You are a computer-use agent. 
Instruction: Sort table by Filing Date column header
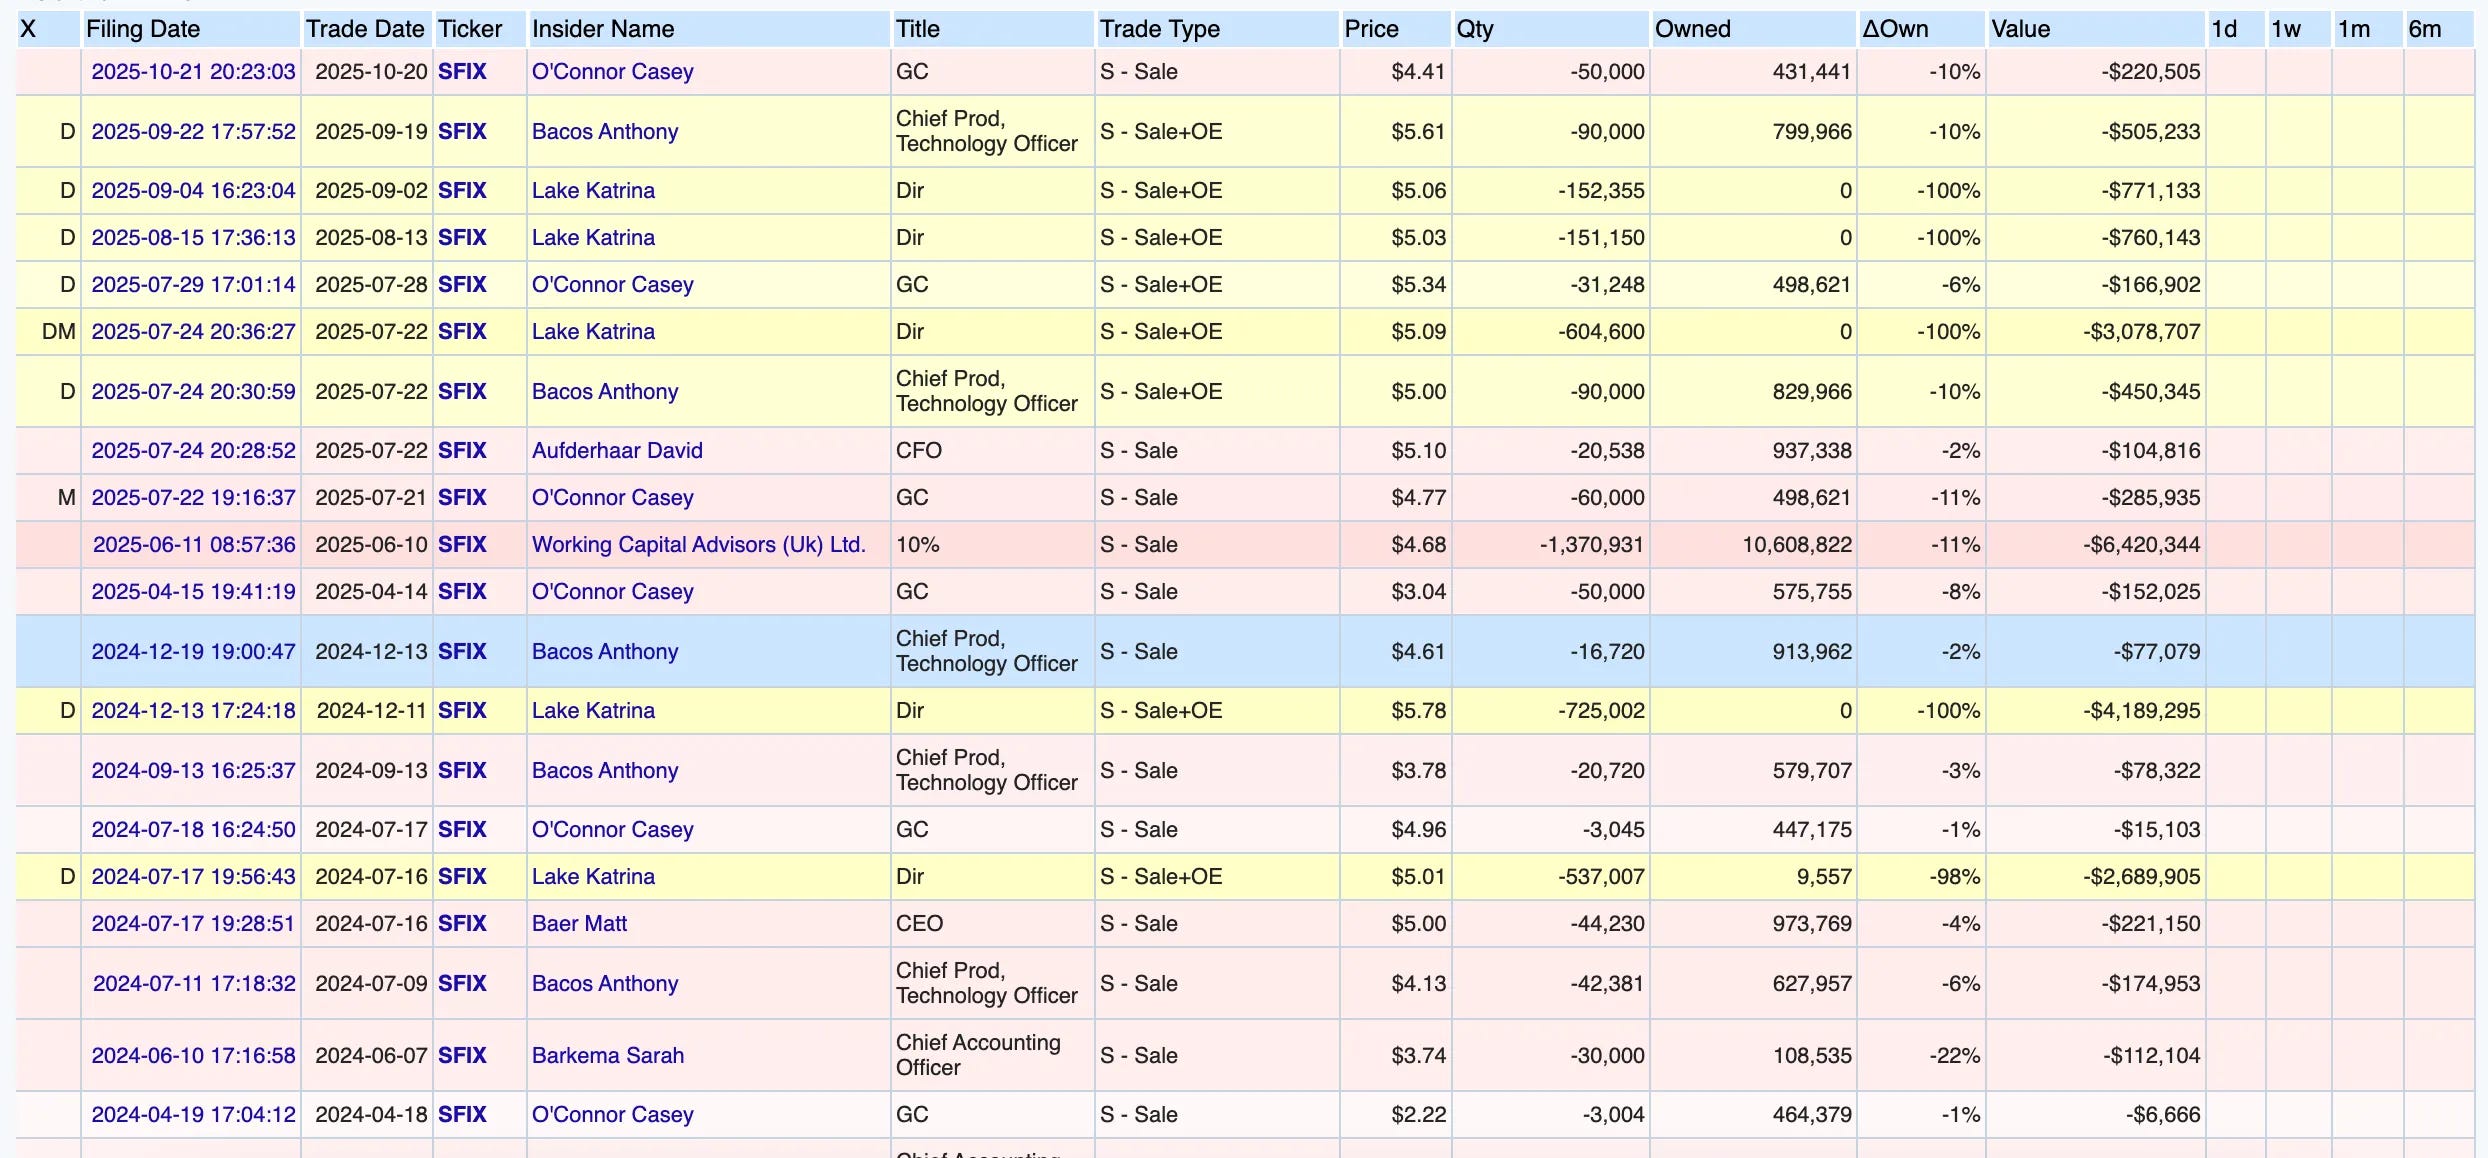click(143, 29)
